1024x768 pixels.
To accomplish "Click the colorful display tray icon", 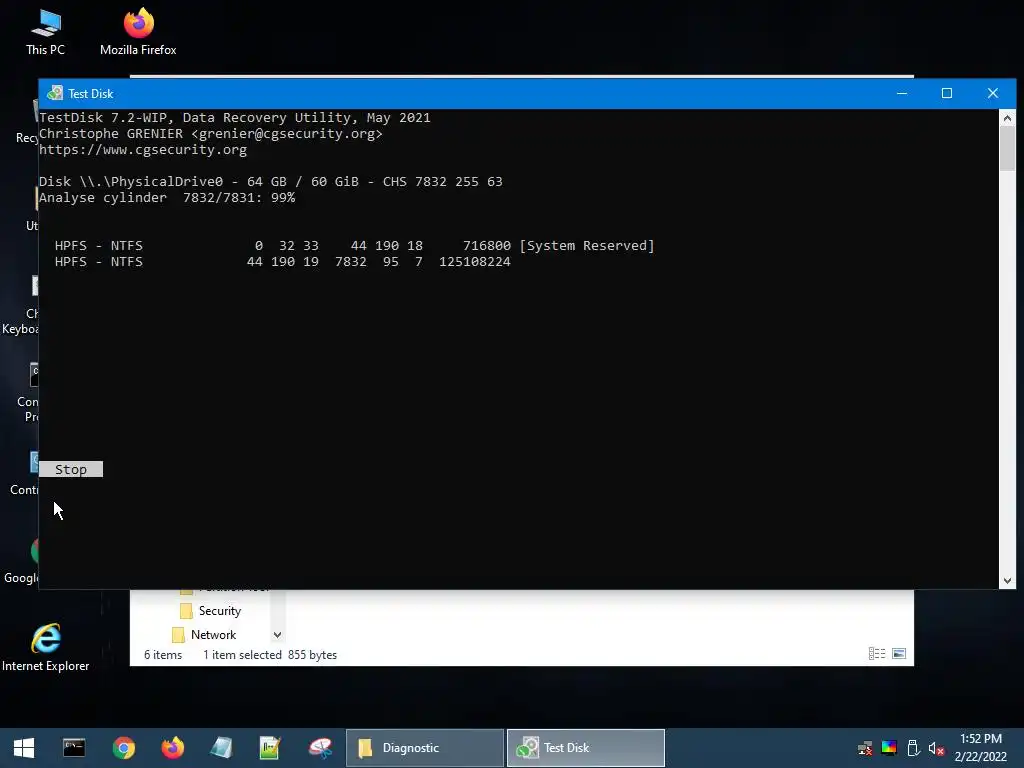I will coord(889,748).
